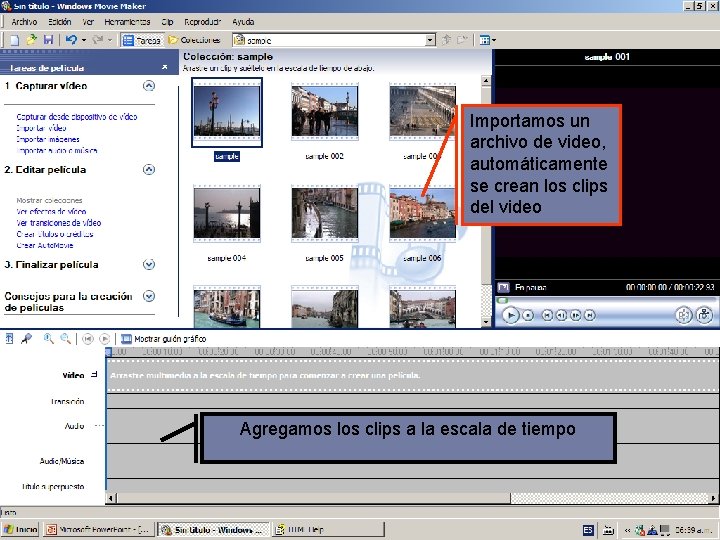
Task: Expand the Vídeo track plus icon
Action: click(x=94, y=375)
